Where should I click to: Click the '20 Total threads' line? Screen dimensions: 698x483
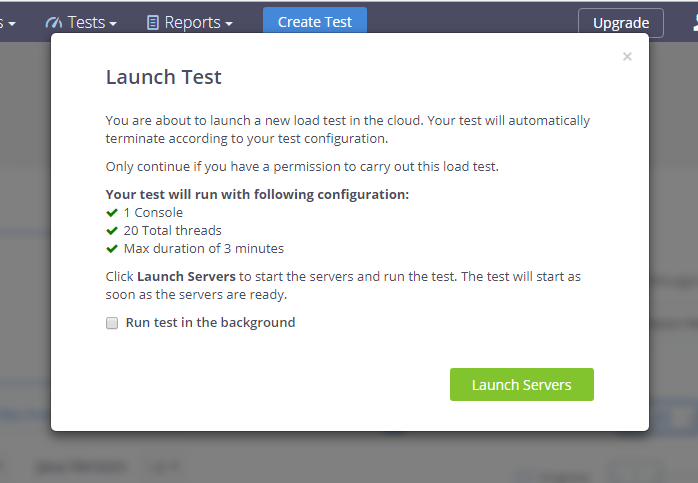[172, 231]
